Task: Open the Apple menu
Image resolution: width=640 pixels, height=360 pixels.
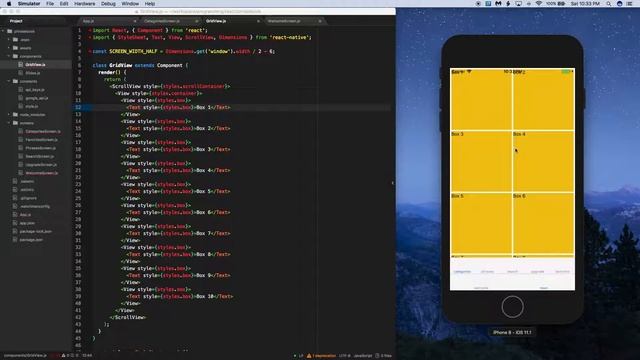Action: coord(9,4)
